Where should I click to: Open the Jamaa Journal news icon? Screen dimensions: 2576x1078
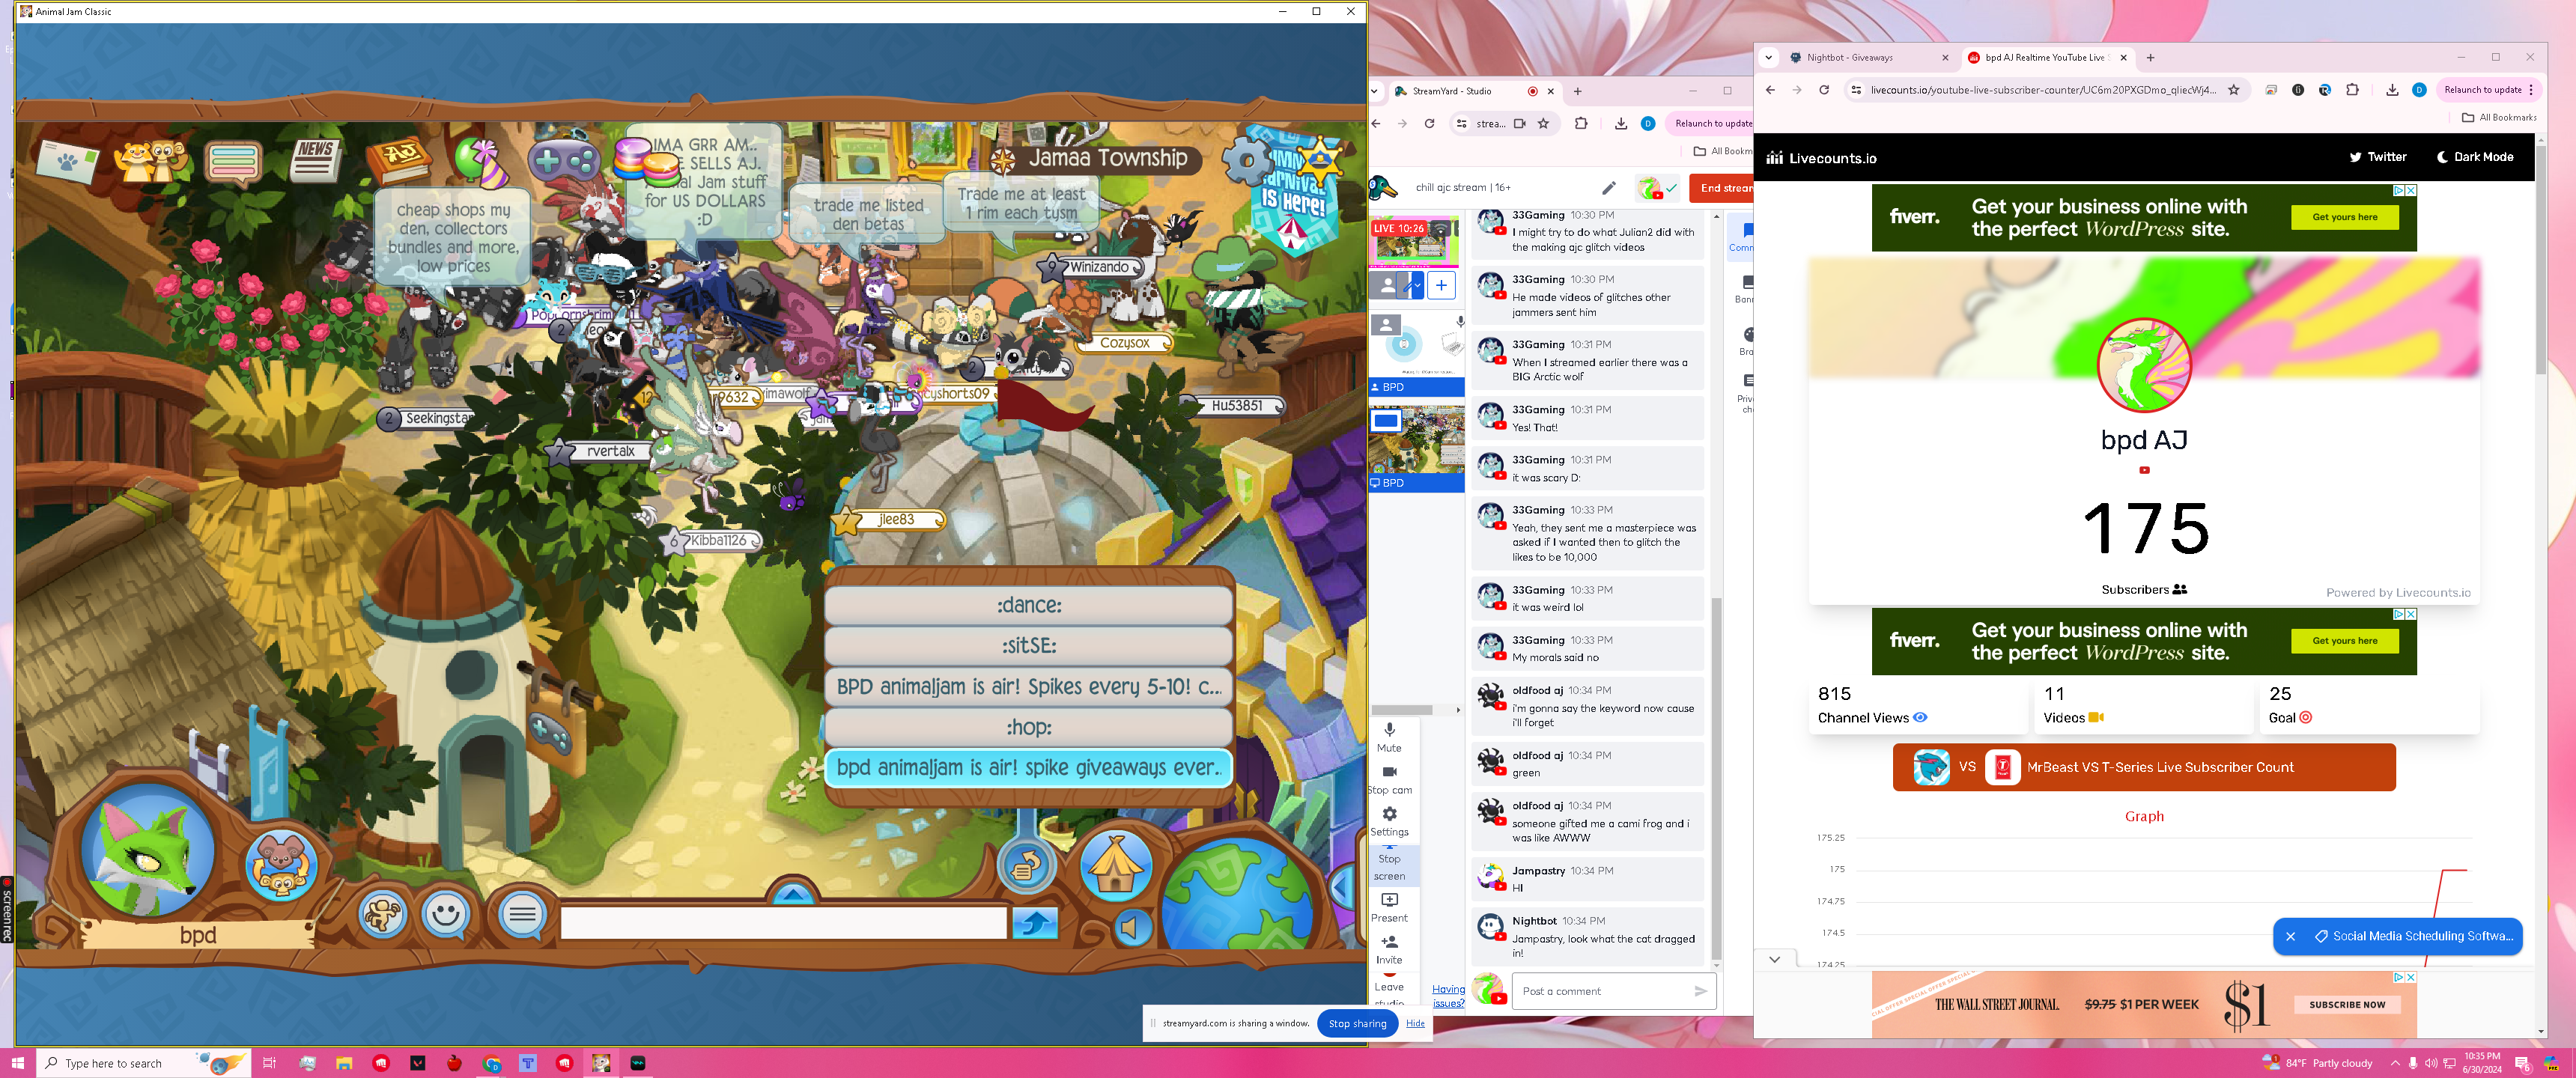point(316,160)
